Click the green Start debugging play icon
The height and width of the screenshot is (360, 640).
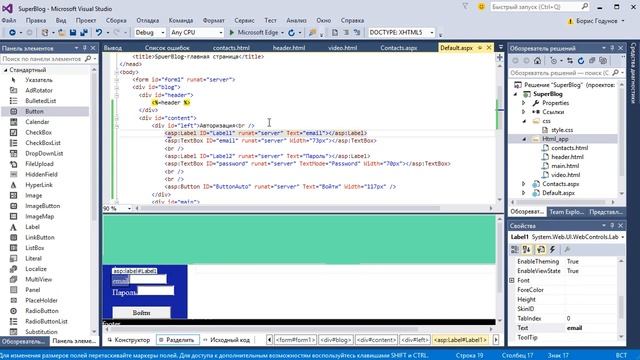(x=231, y=32)
